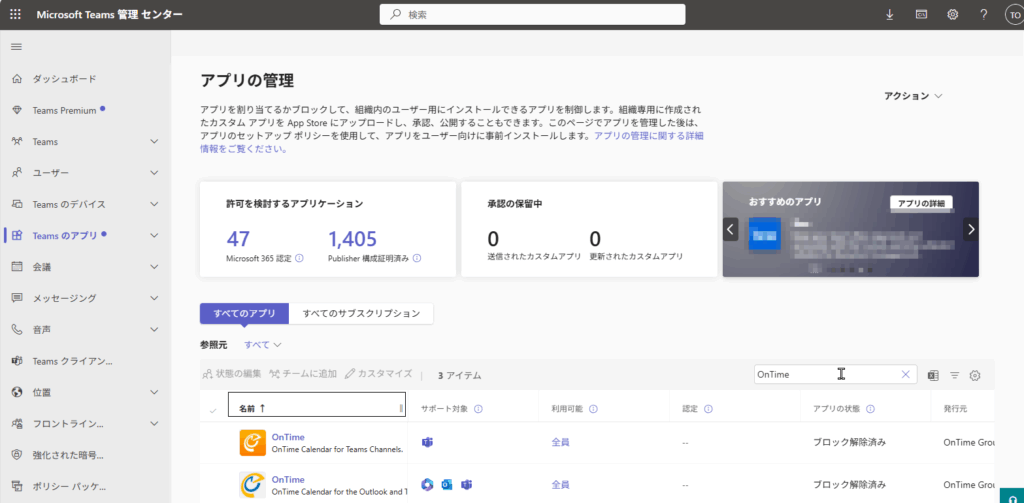Open the filter icon beside search
Screen dimensions: 1024x503
pyautogui.click(x=954, y=375)
